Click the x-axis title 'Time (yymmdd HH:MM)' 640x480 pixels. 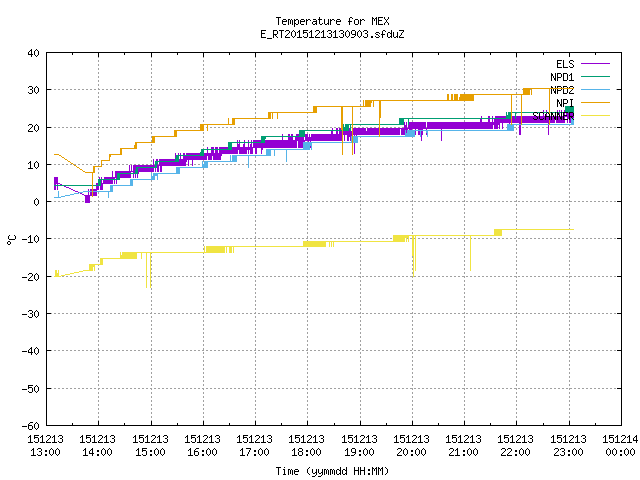[332, 471]
